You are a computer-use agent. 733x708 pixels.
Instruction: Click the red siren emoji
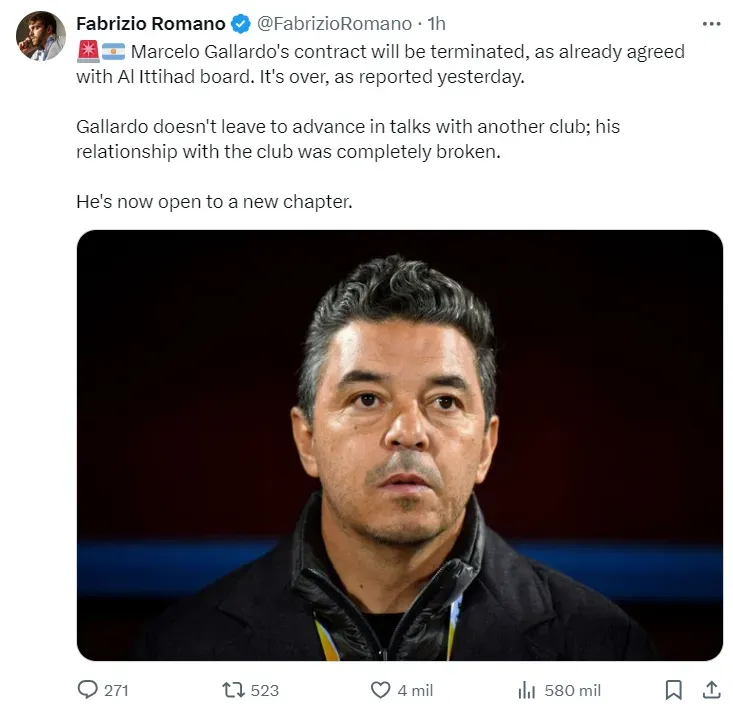[88, 51]
